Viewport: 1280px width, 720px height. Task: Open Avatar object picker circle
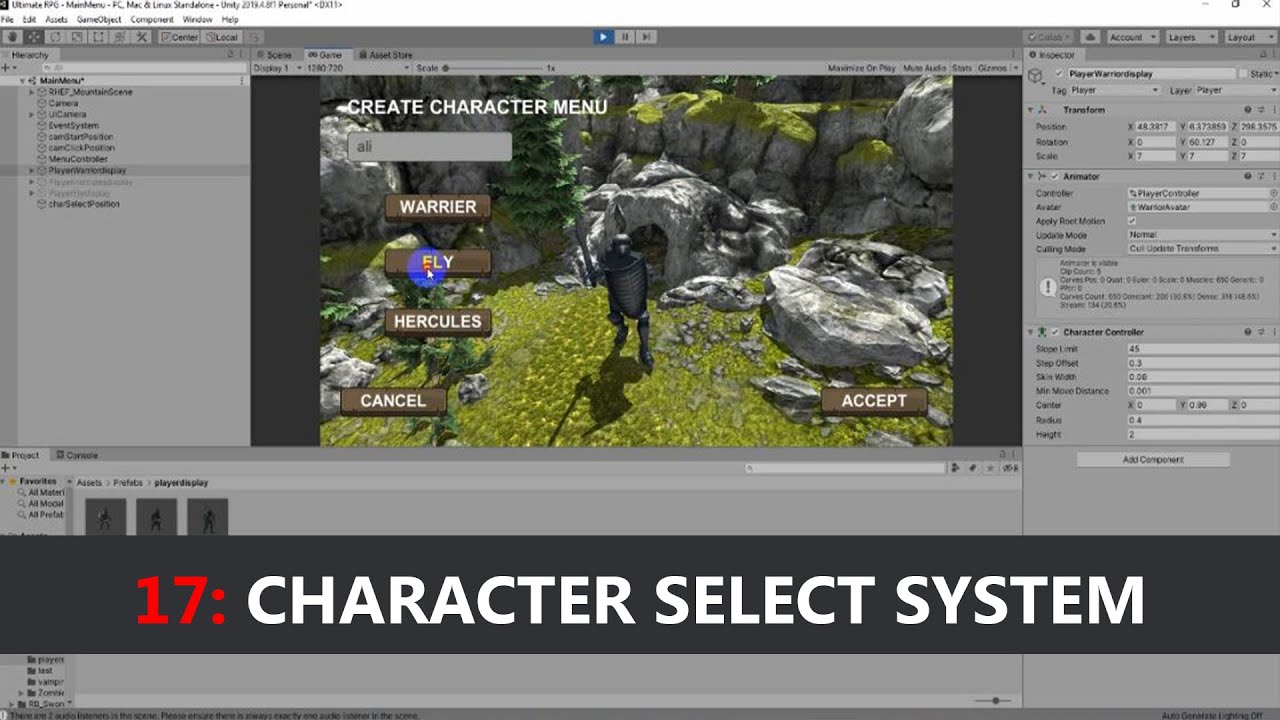1273,207
